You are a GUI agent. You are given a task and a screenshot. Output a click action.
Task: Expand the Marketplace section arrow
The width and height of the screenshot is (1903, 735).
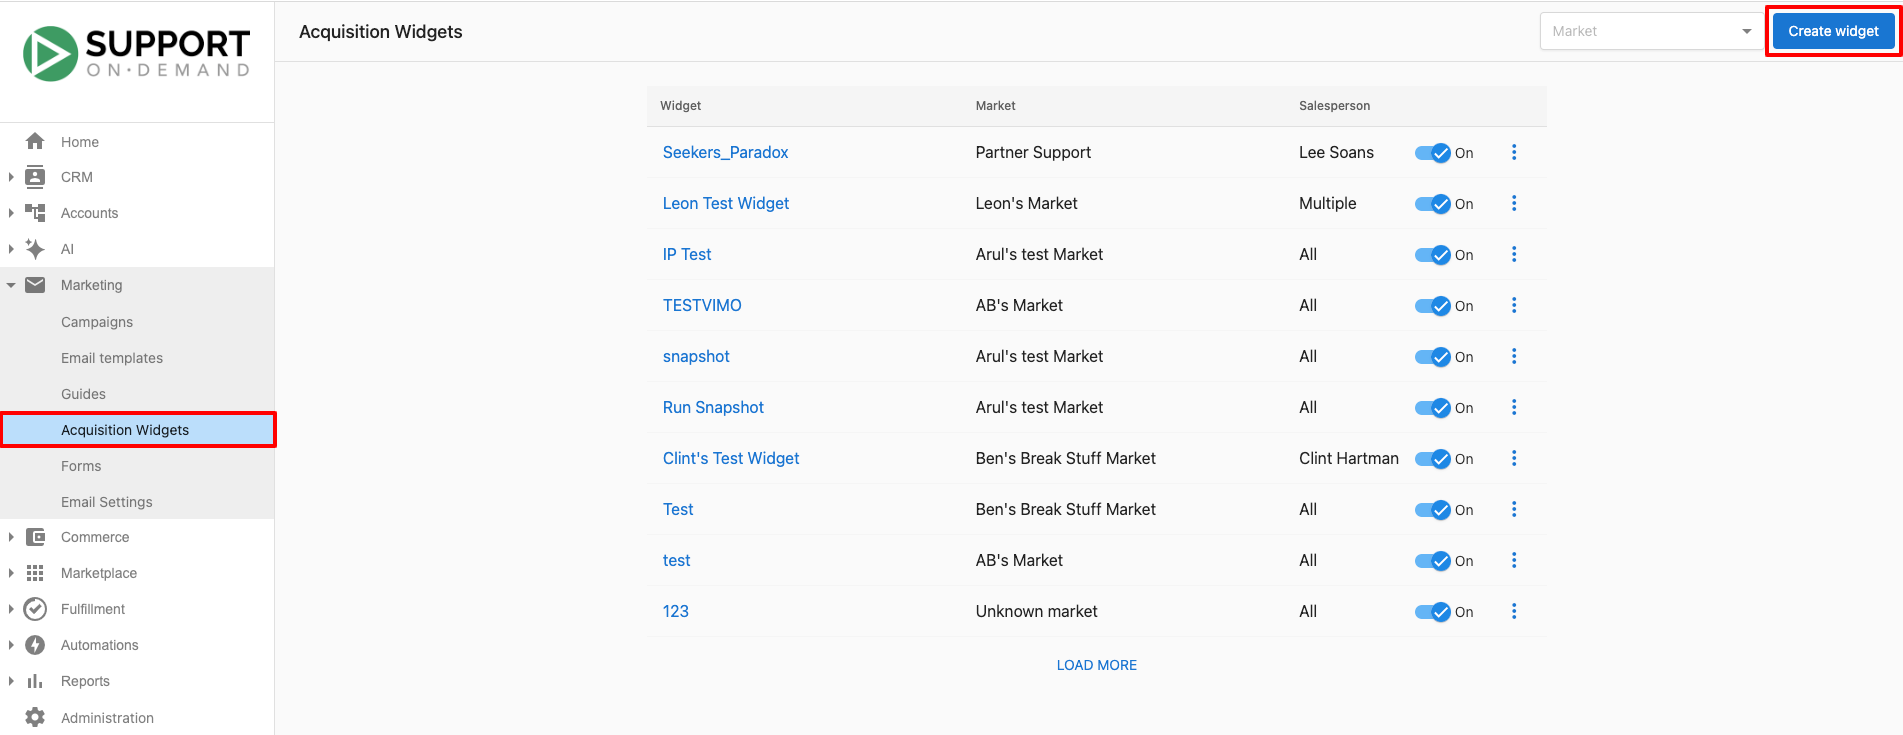pos(11,573)
